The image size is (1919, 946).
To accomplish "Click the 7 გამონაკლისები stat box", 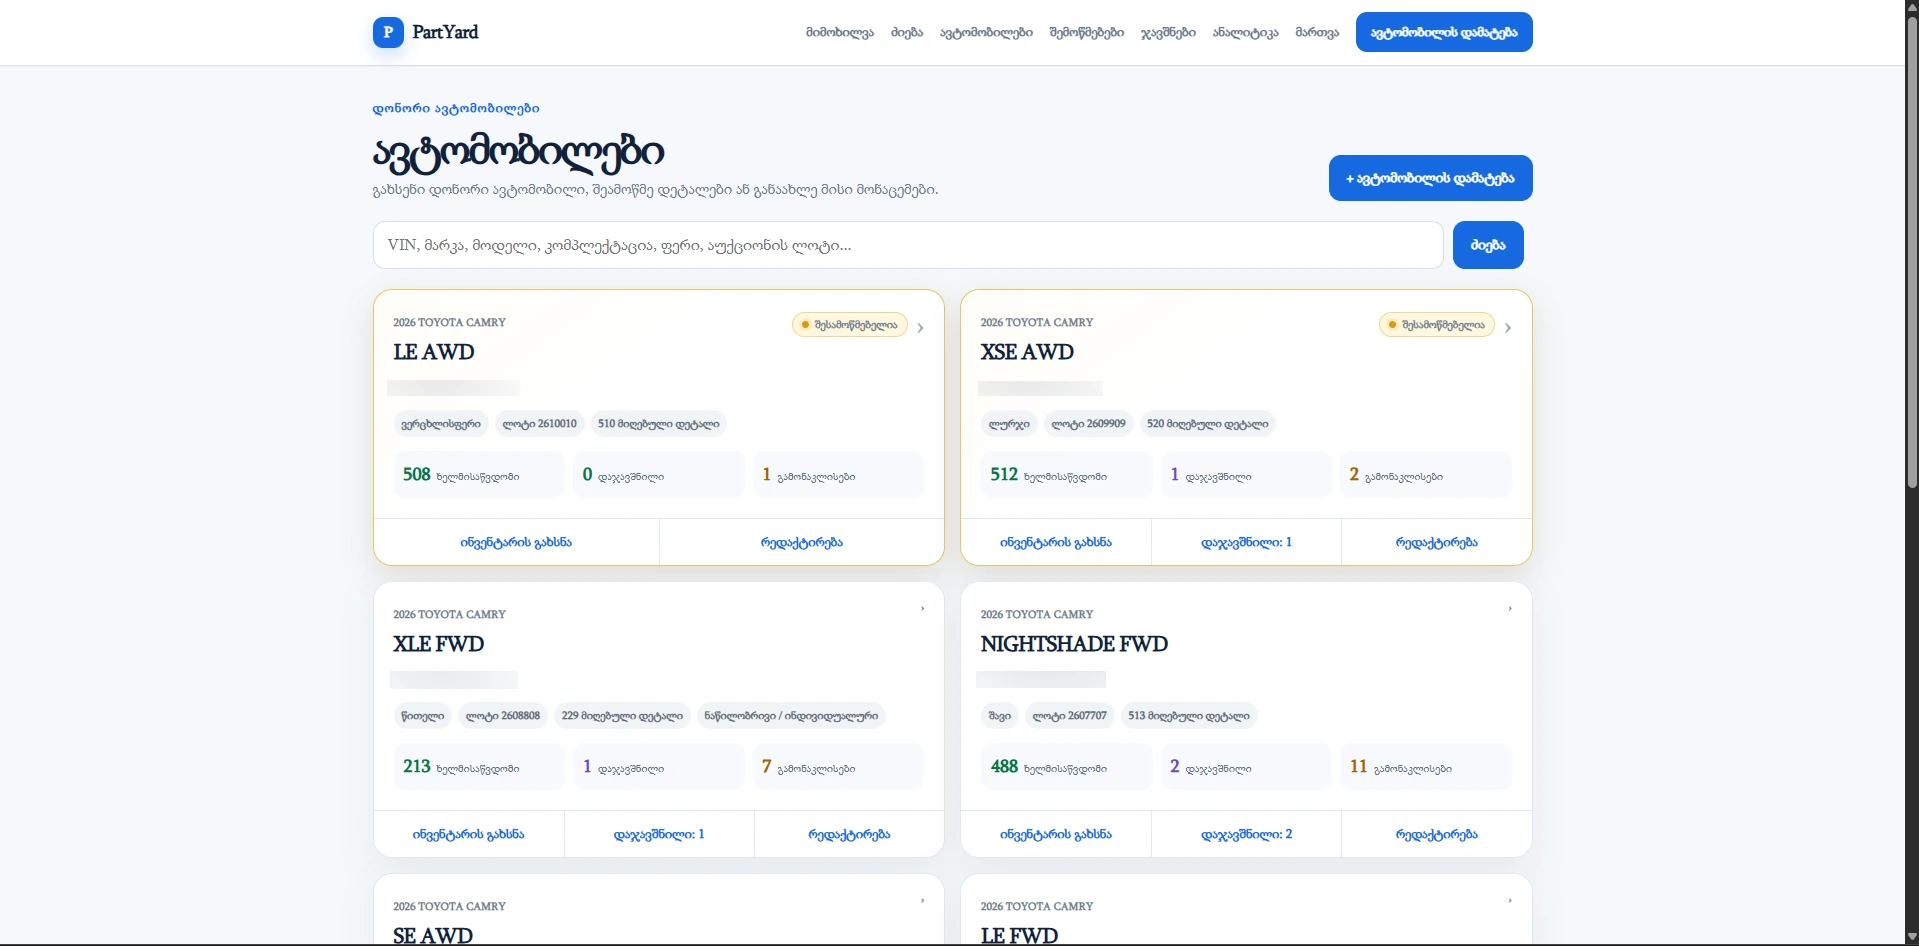I will (x=838, y=766).
